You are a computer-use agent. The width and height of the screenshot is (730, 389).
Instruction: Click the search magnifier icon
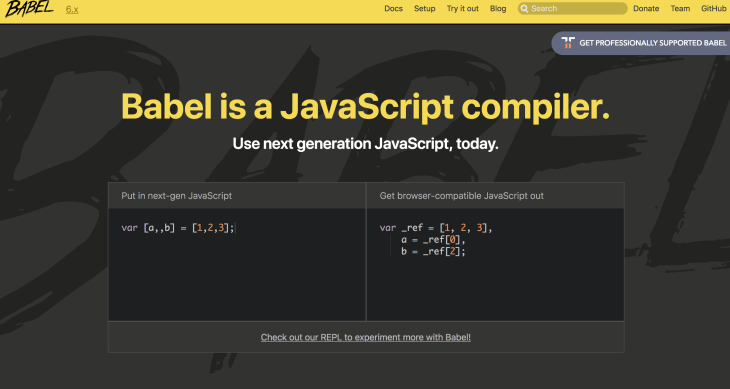(524, 8)
